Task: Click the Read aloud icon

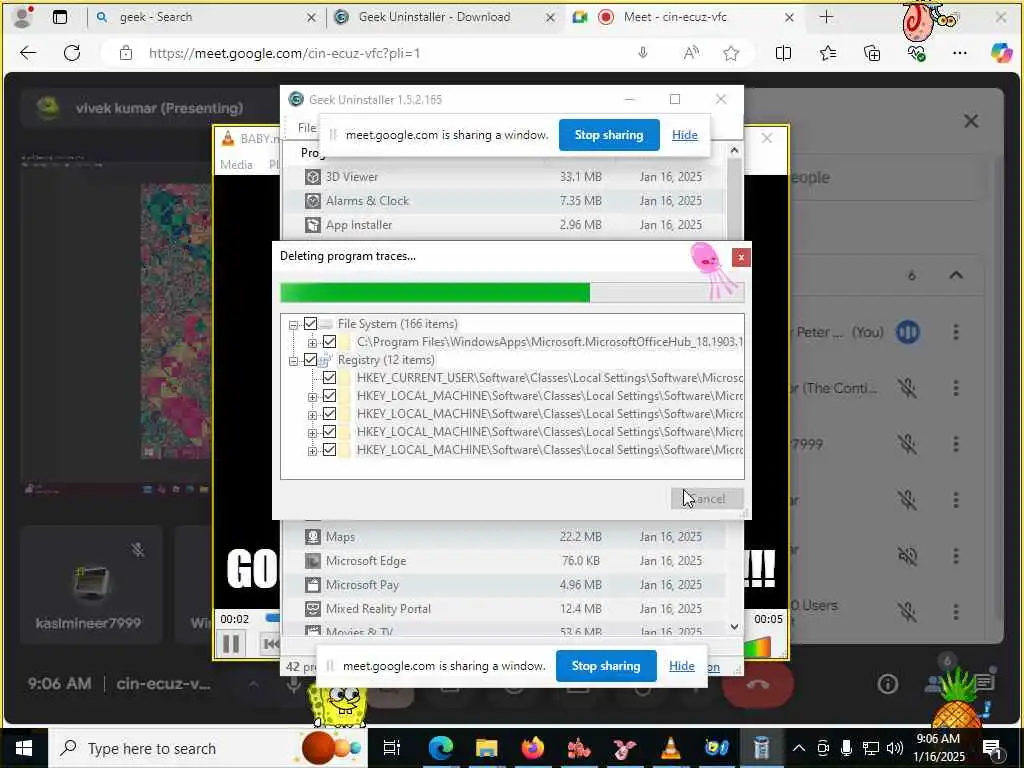Action: pos(690,54)
